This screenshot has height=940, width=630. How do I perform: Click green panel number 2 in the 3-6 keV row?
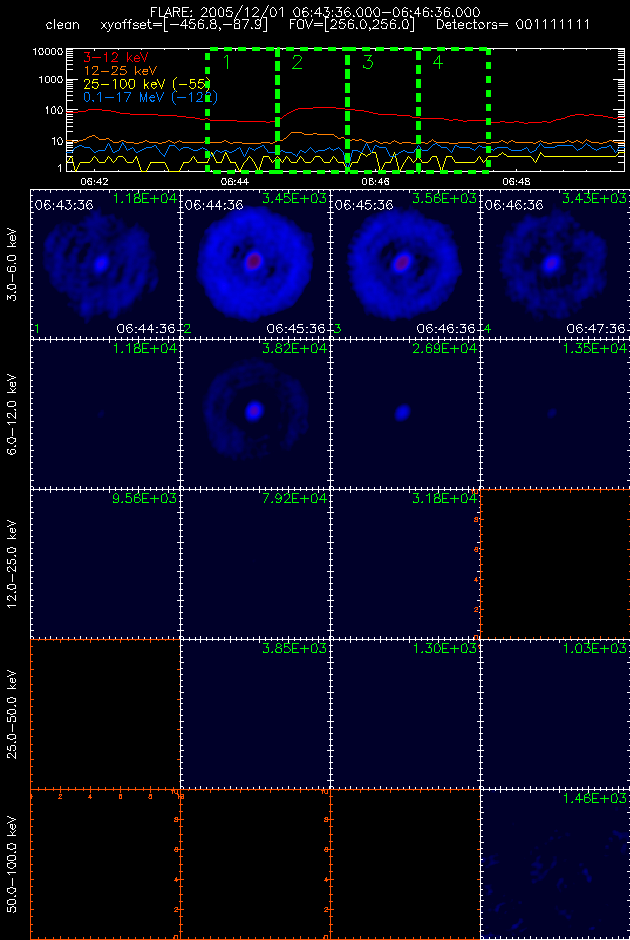[x=186, y=329]
